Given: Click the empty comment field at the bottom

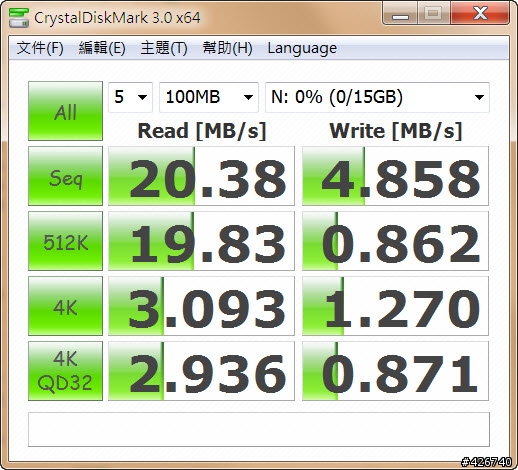Looking at the screenshot, I should click(259, 430).
